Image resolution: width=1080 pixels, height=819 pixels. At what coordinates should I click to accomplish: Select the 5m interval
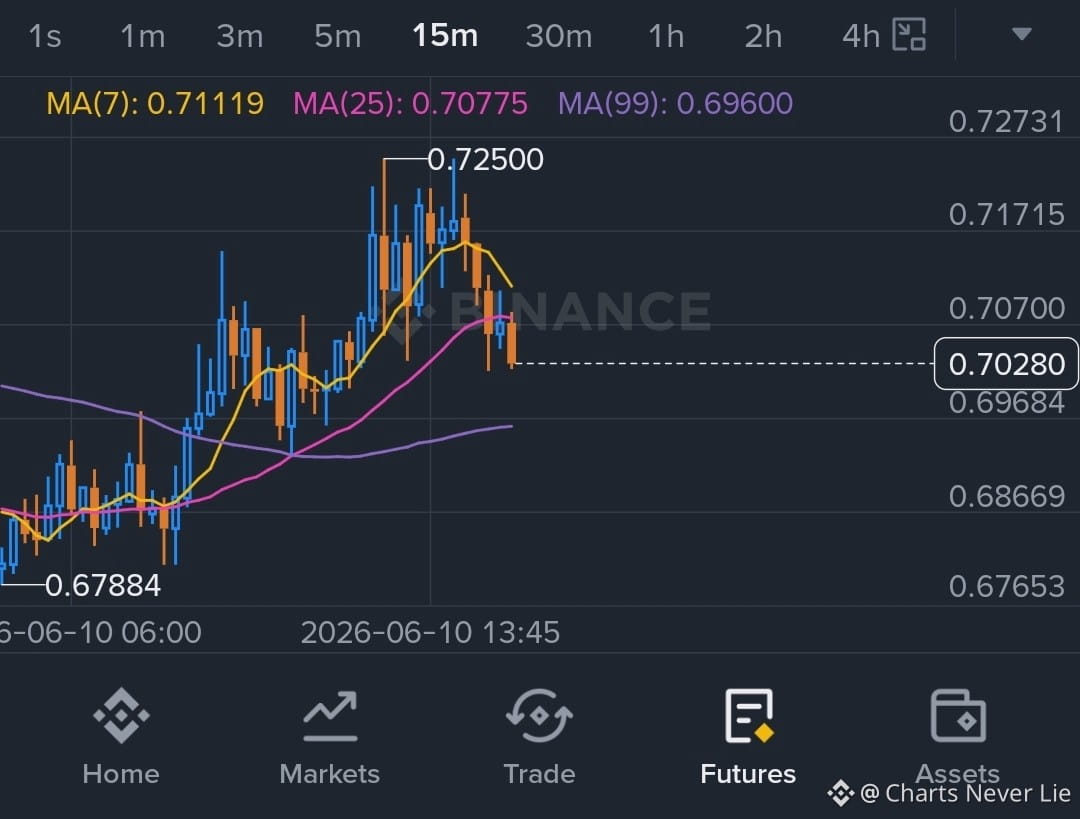pos(338,36)
